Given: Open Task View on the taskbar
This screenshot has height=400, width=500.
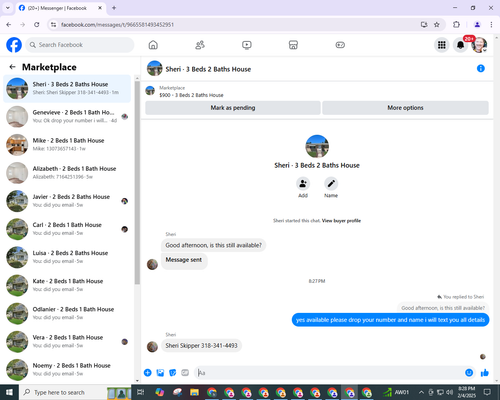Looking at the screenshot, I should [x=141, y=392].
